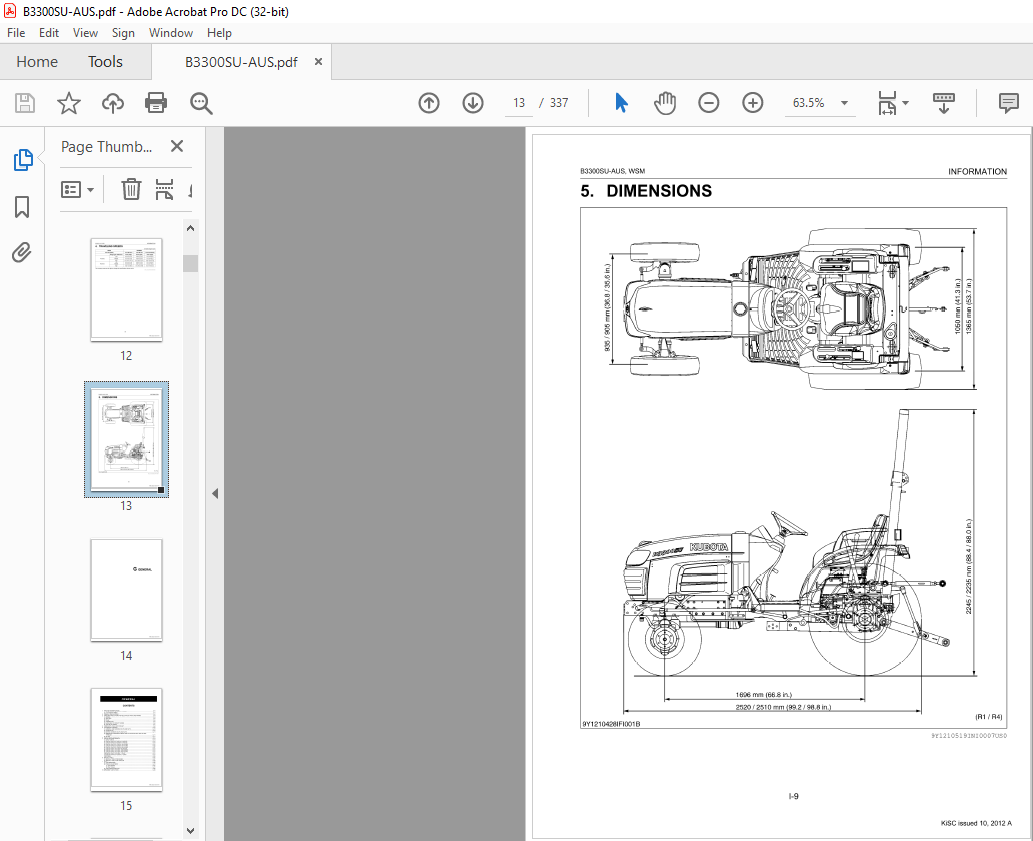The height and width of the screenshot is (841, 1033).
Task: Open the Window menu
Action: 171,33
